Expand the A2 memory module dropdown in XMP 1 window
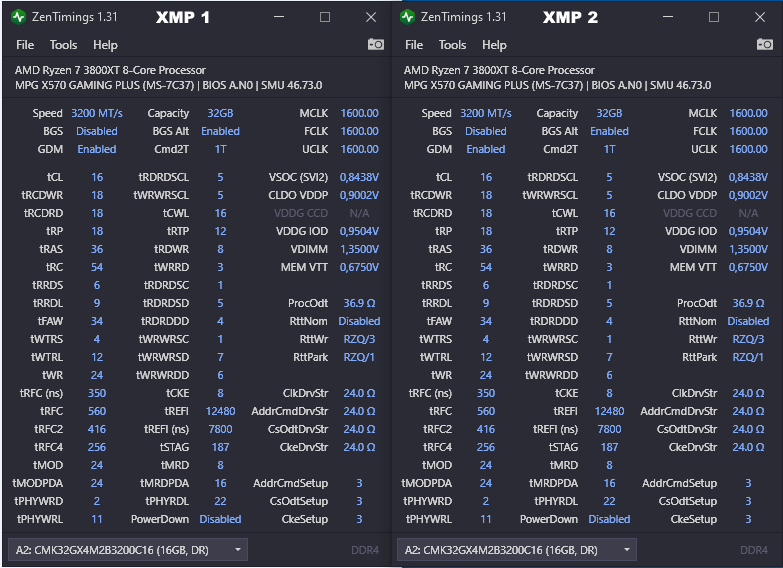 click(x=128, y=550)
